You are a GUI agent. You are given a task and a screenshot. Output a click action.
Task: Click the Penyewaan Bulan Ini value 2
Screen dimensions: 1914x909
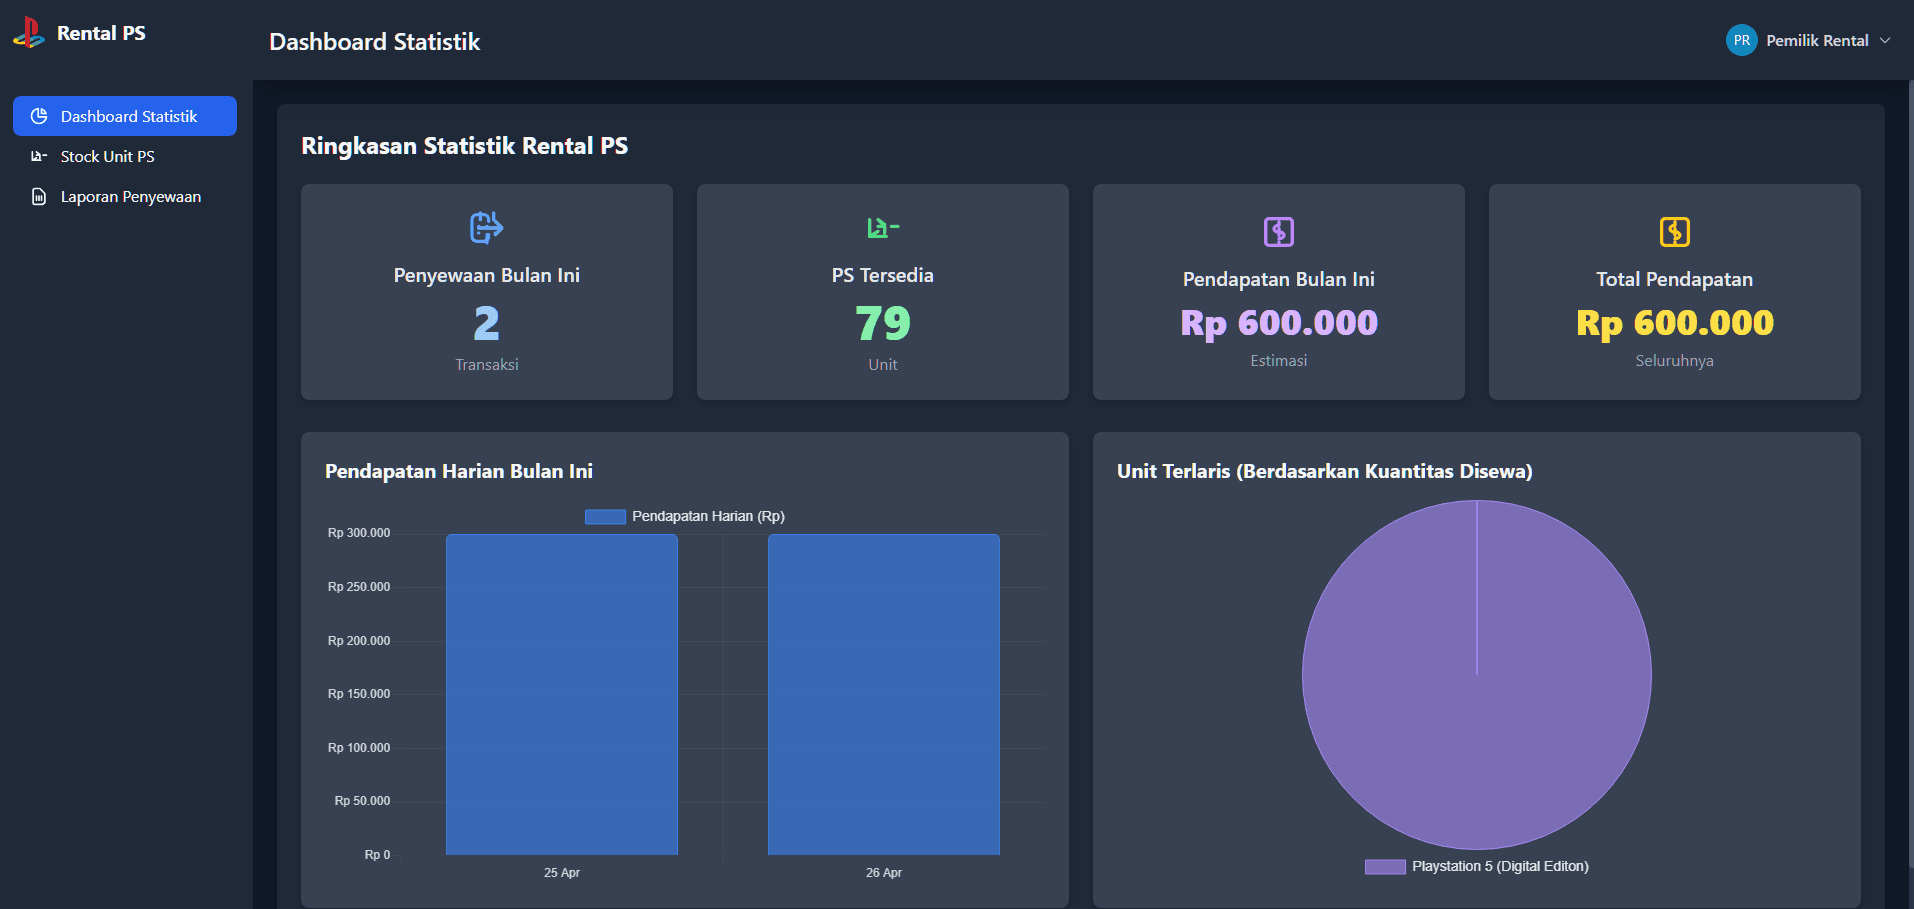pyautogui.click(x=487, y=323)
